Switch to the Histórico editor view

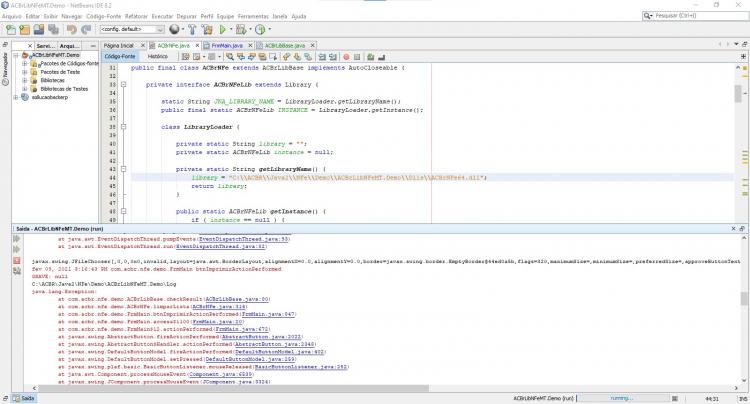click(x=158, y=56)
